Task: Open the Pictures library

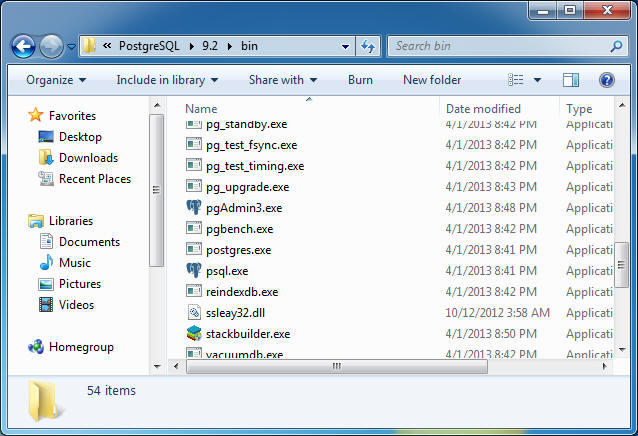Action: (x=80, y=284)
